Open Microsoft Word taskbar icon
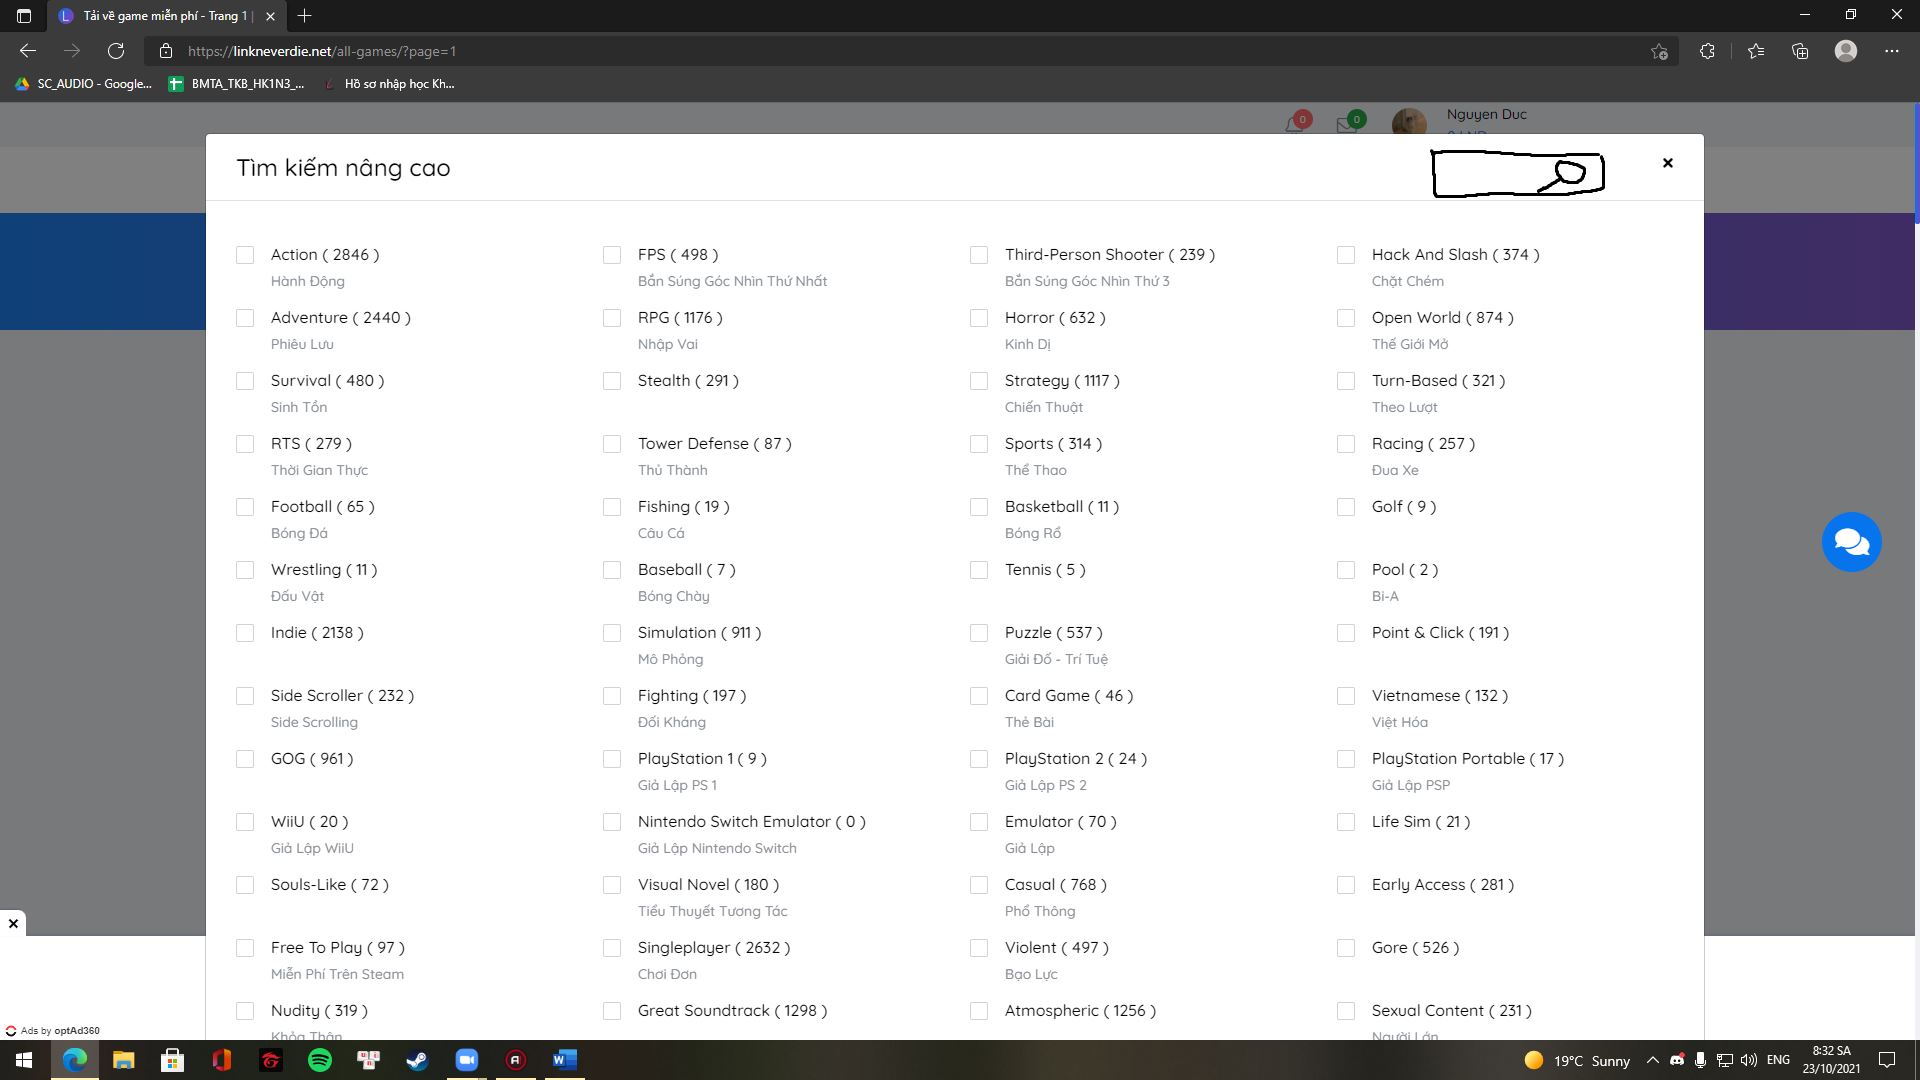The height and width of the screenshot is (1080, 1920). (564, 1060)
